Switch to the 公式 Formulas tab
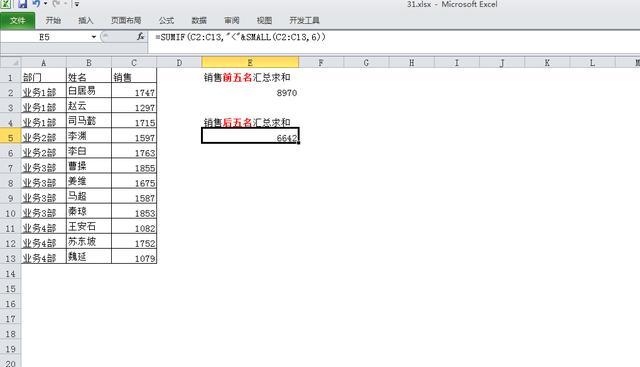640x367 pixels. 167,20
